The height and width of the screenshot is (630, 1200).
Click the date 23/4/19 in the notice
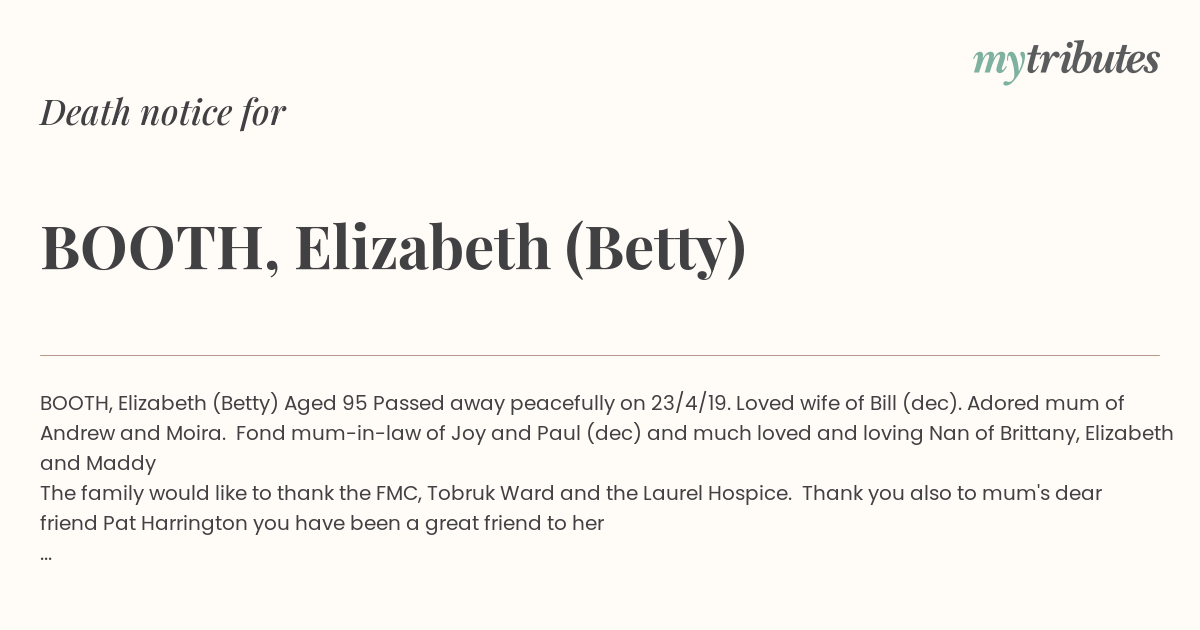click(688, 404)
